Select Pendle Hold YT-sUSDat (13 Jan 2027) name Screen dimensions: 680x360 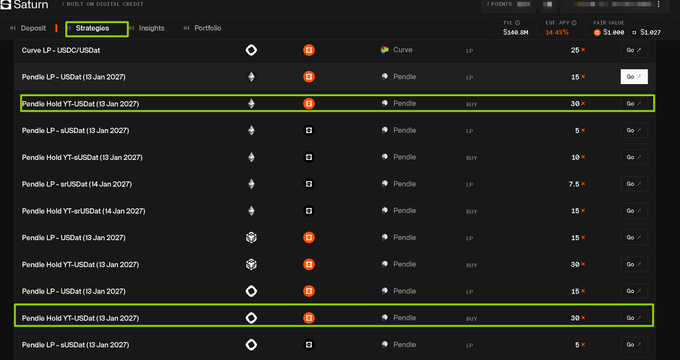coord(82,157)
